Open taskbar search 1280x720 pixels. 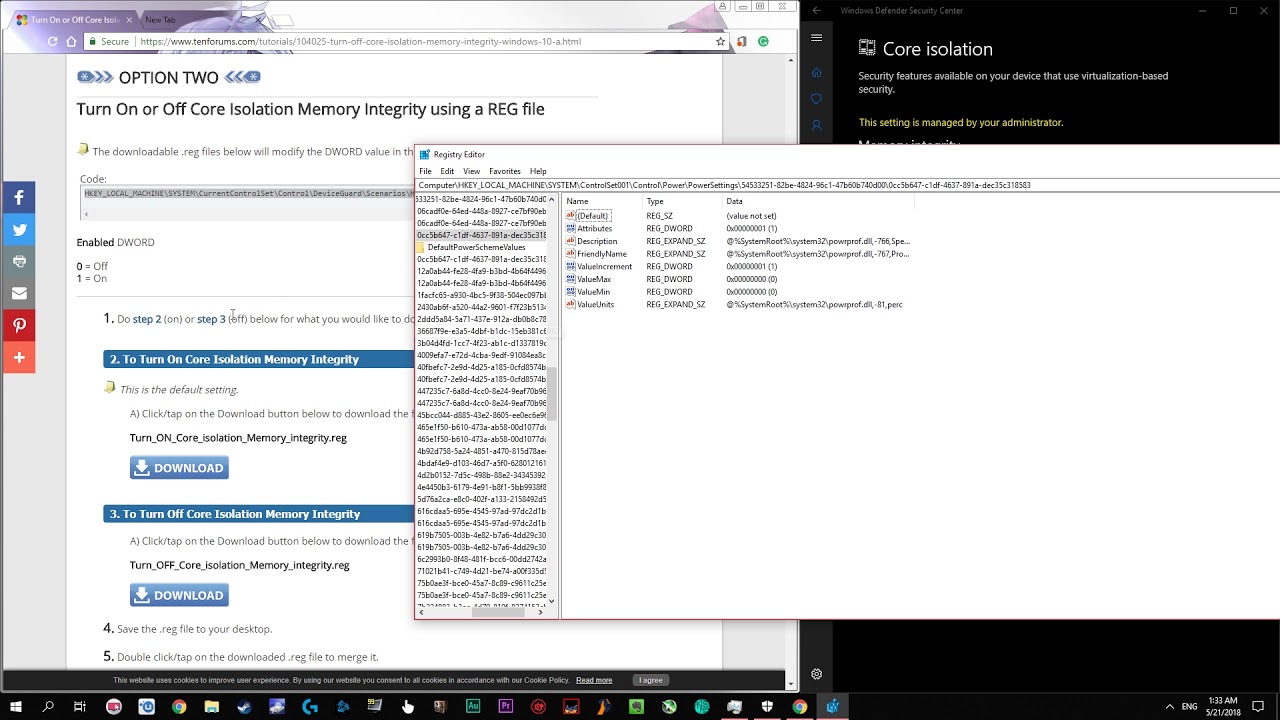point(48,707)
